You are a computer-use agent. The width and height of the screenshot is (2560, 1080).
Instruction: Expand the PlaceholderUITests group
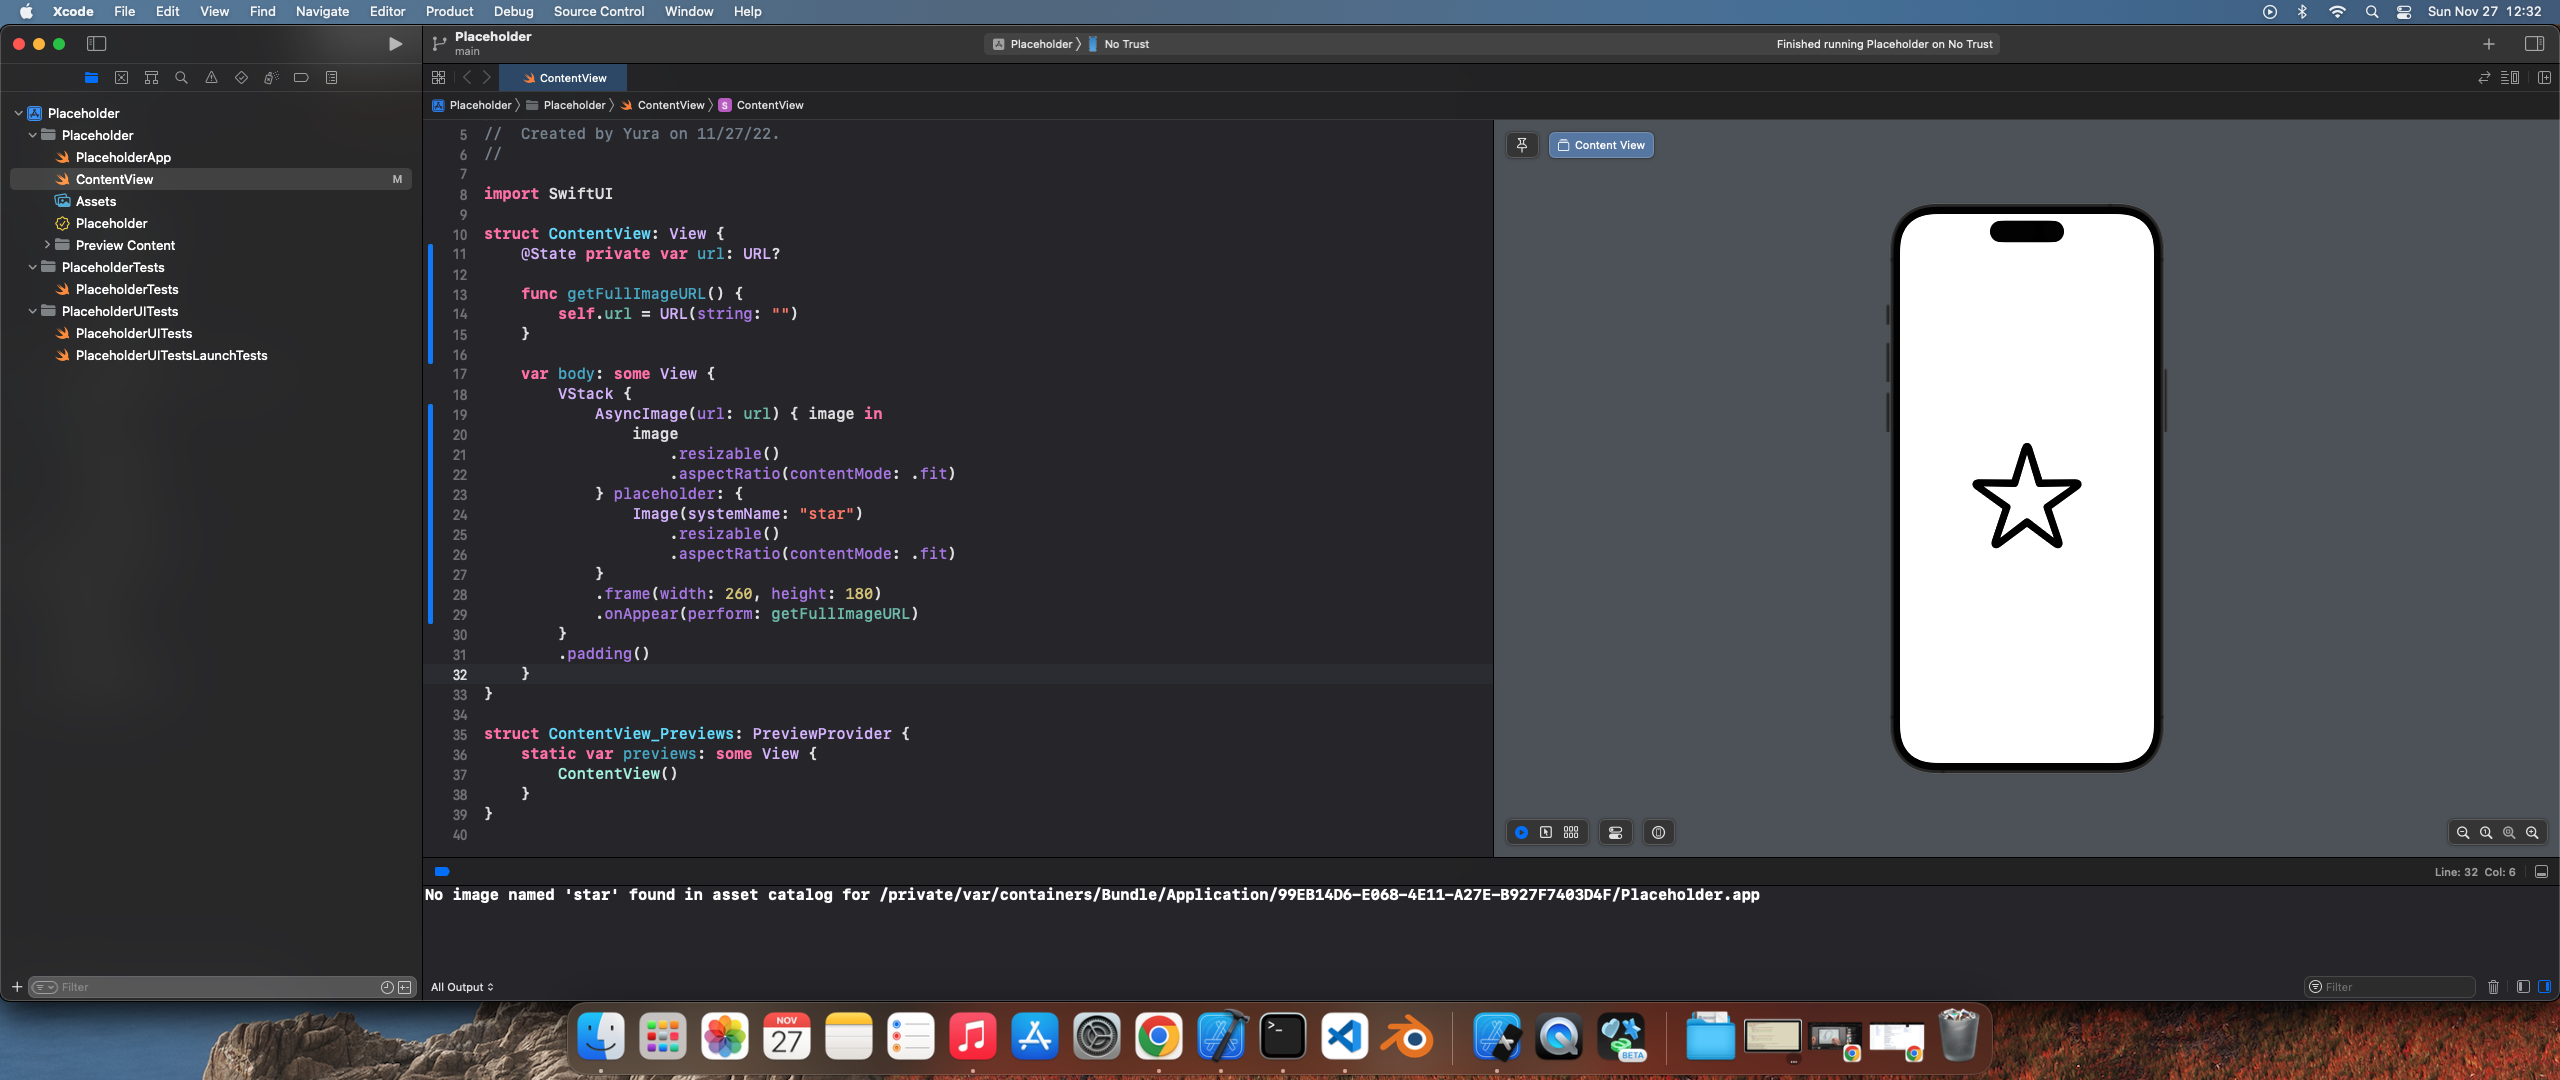point(29,310)
